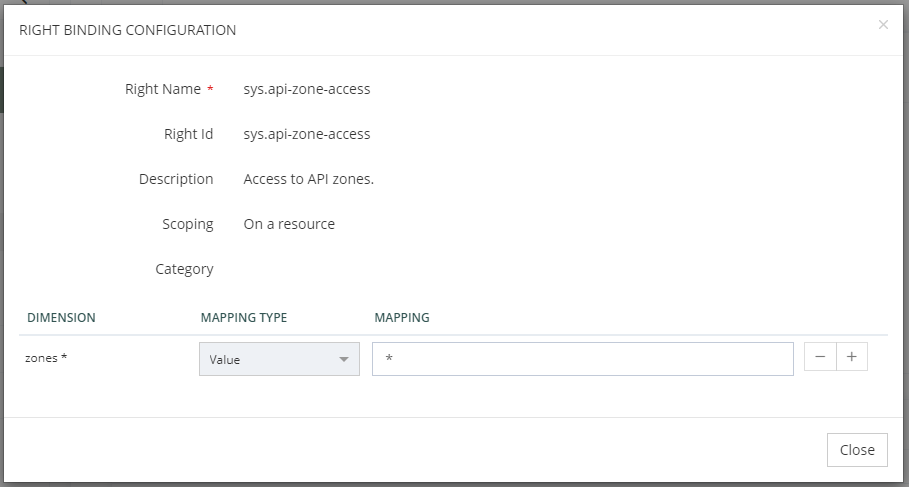Click the Right Id value sys.api-zone-access
The height and width of the screenshot is (487, 910).
[x=307, y=134]
